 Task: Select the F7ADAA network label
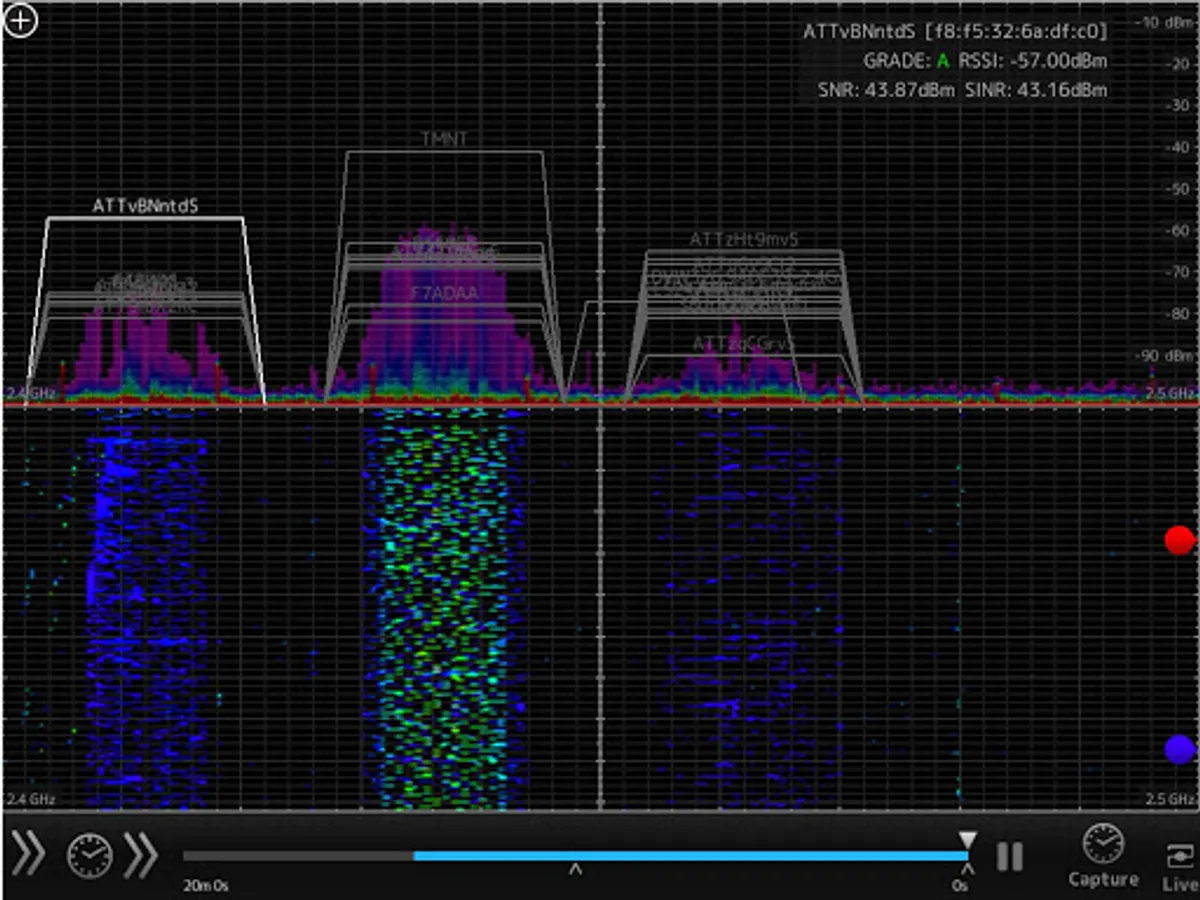(x=444, y=293)
